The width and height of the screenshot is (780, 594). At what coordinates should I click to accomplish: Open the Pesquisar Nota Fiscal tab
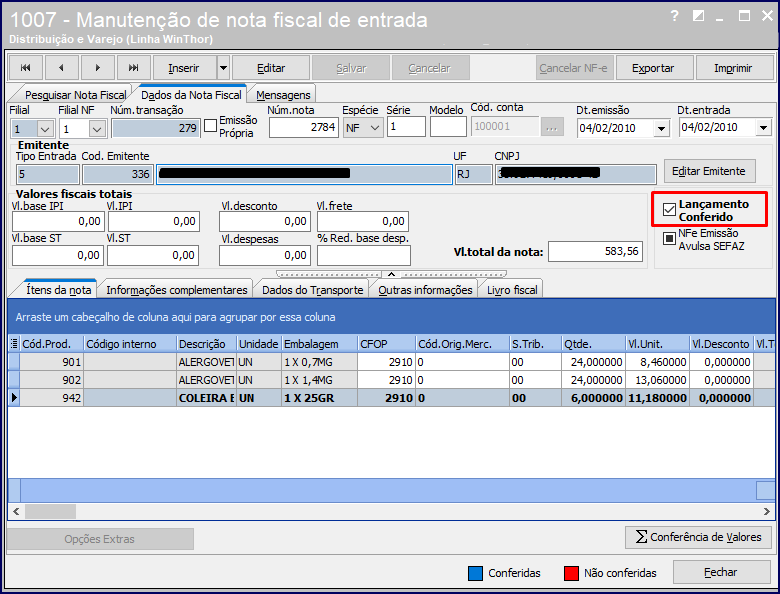tap(75, 95)
